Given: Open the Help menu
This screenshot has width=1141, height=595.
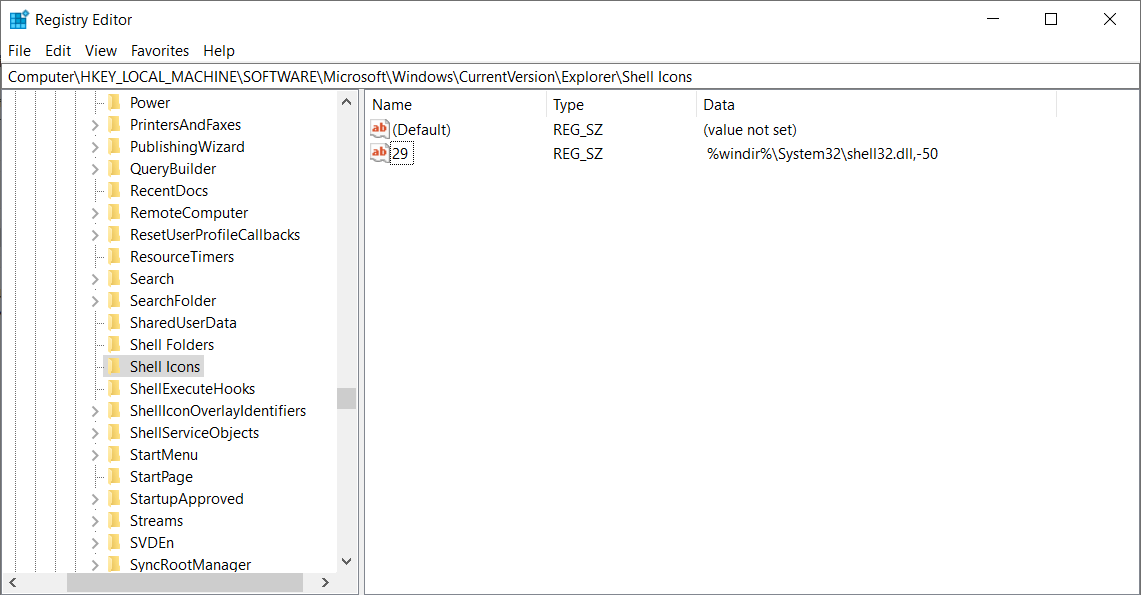Looking at the screenshot, I should (x=218, y=51).
